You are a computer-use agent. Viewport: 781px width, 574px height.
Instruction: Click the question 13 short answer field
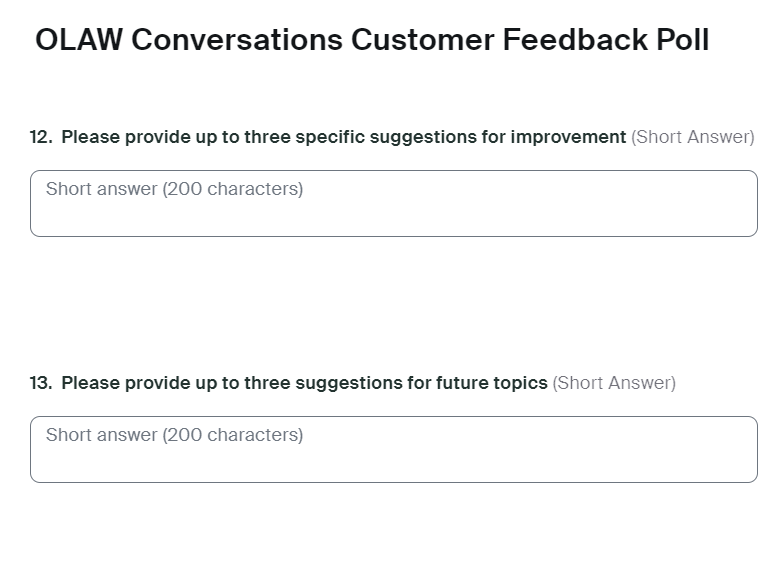(x=393, y=450)
